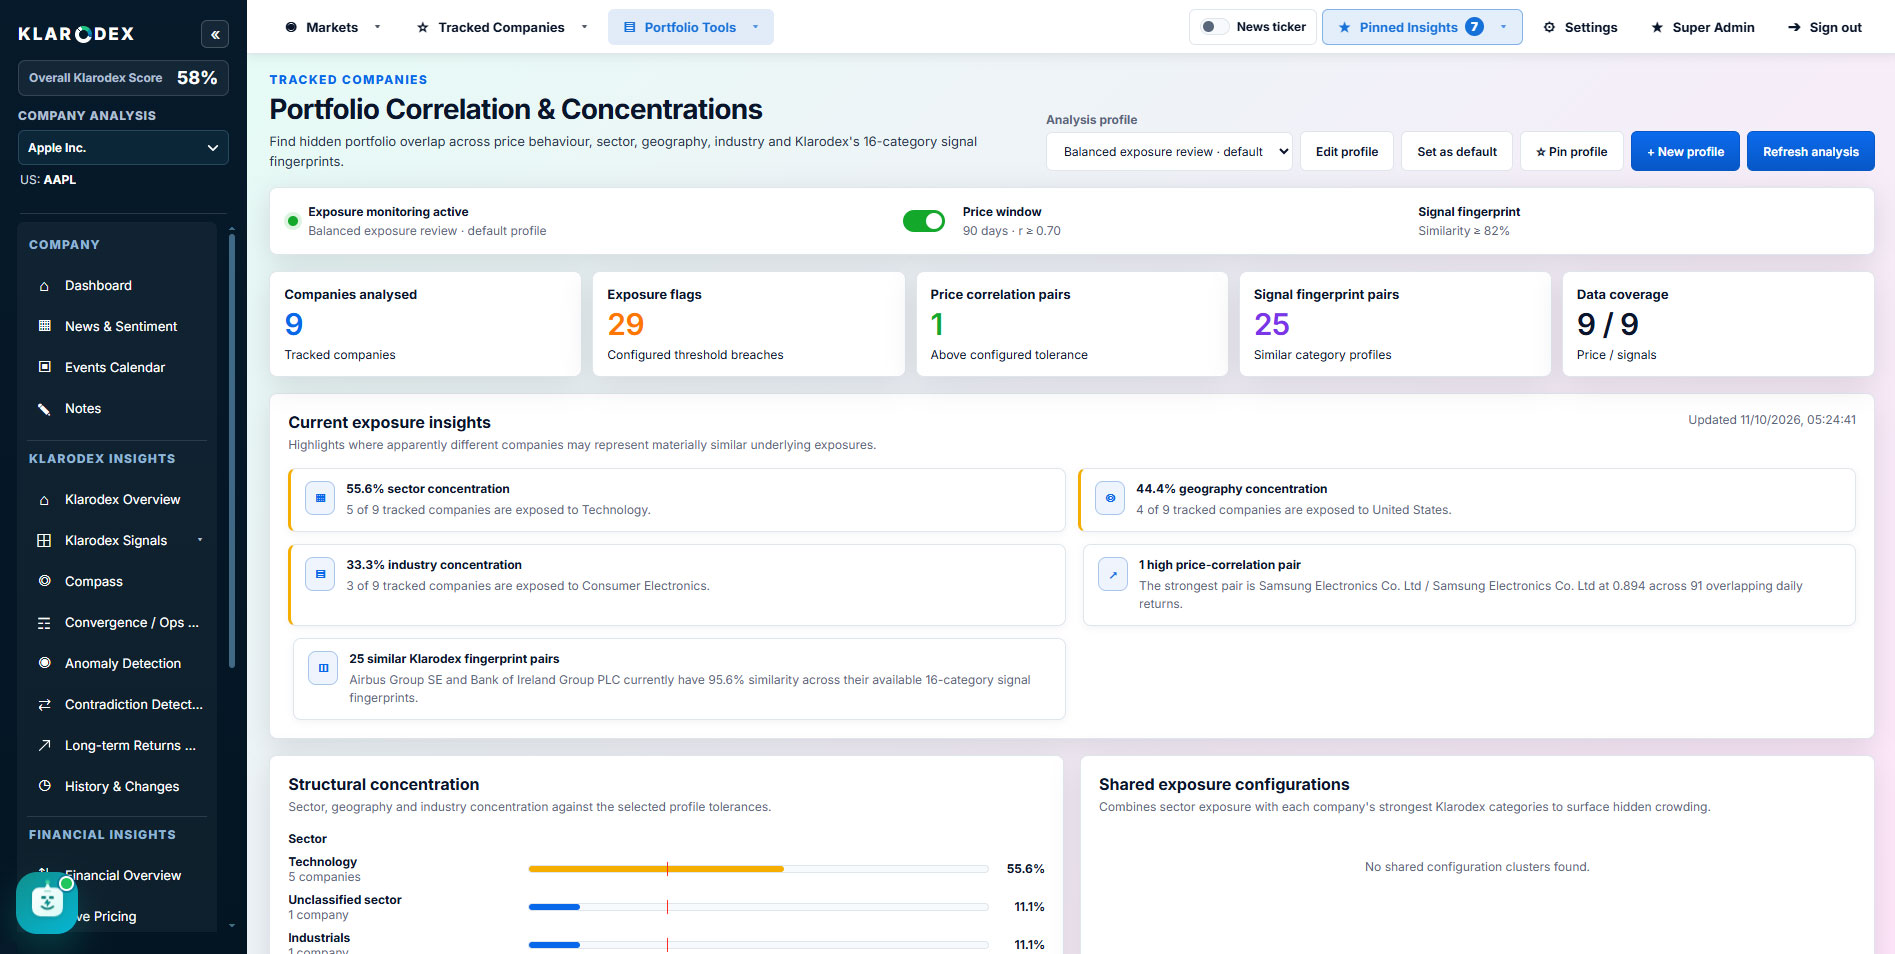Open the Analysis profile dropdown

tap(1168, 152)
